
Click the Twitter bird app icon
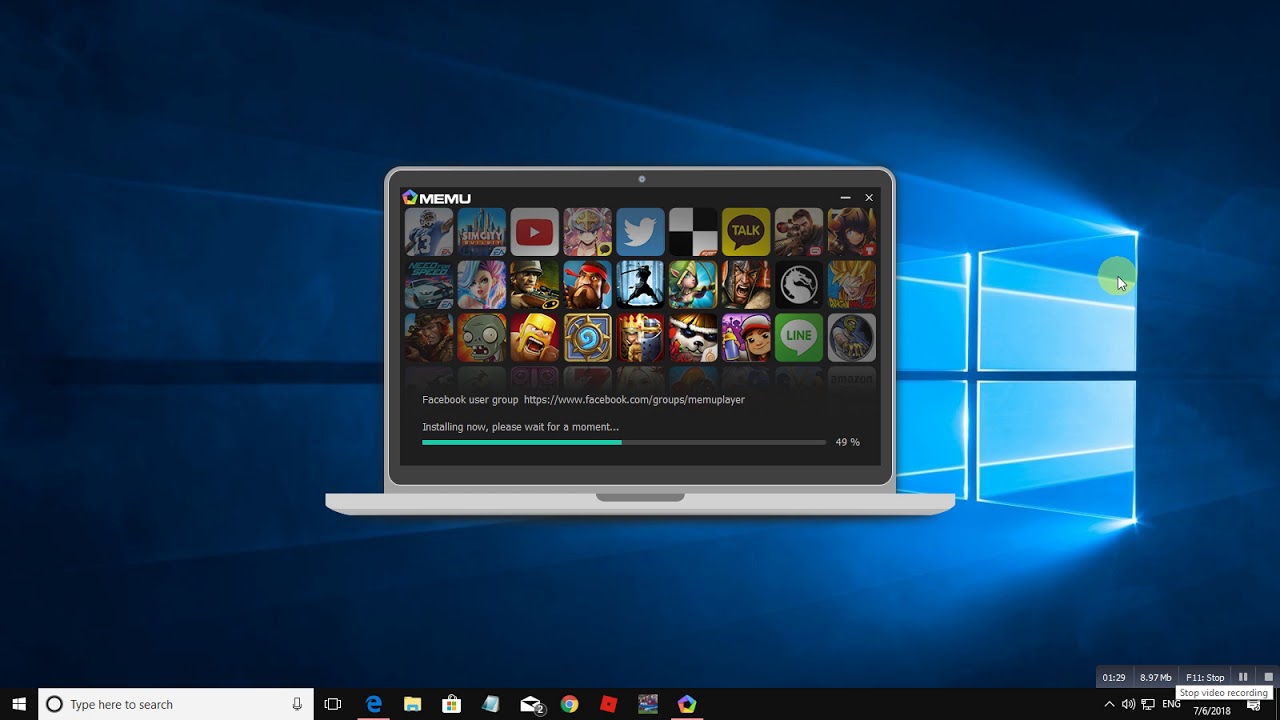click(640, 232)
